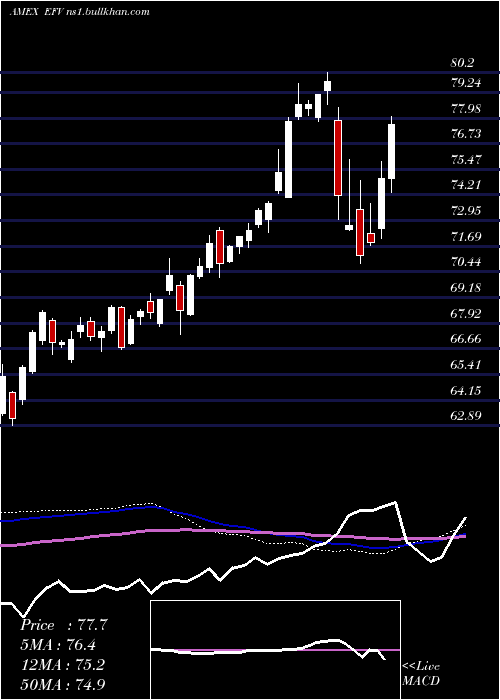The height and width of the screenshot is (700, 500).
Task: Click the last white candlestick near 77.7
Action: [392, 152]
